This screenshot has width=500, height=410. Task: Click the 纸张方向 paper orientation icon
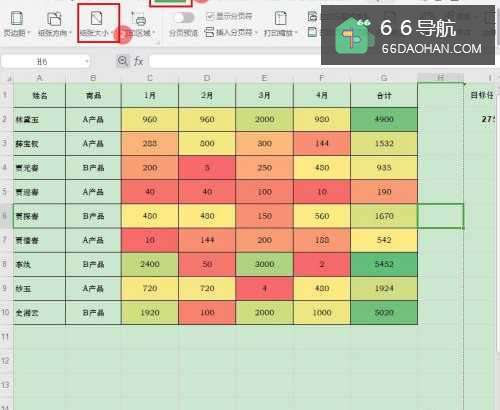[54, 19]
